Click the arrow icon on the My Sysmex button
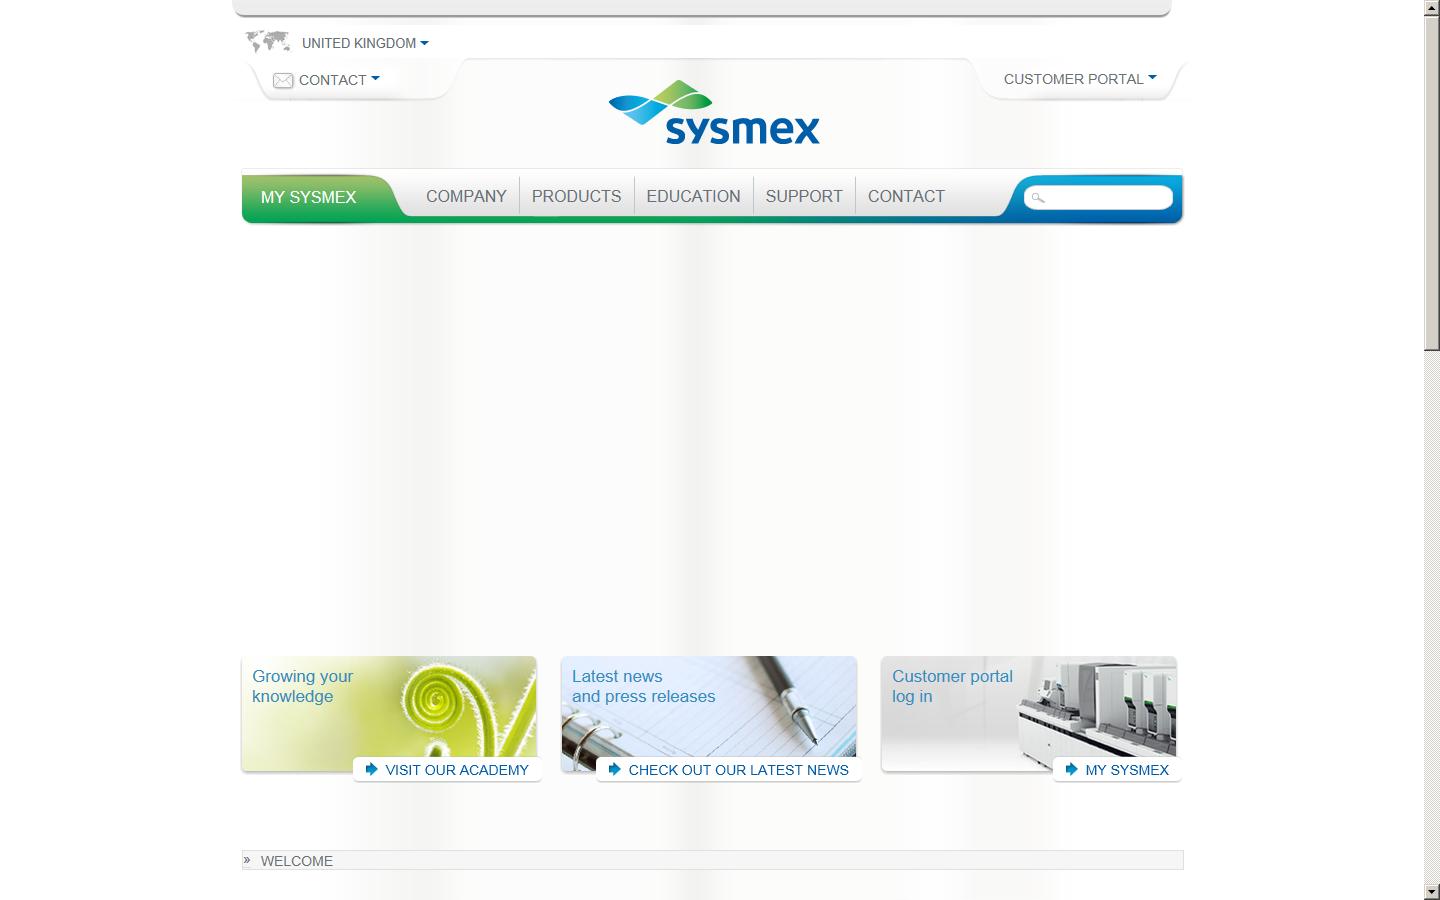Image resolution: width=1440 pixels, height=900 pixels. pyautogui.click(x=1071, y=769)
